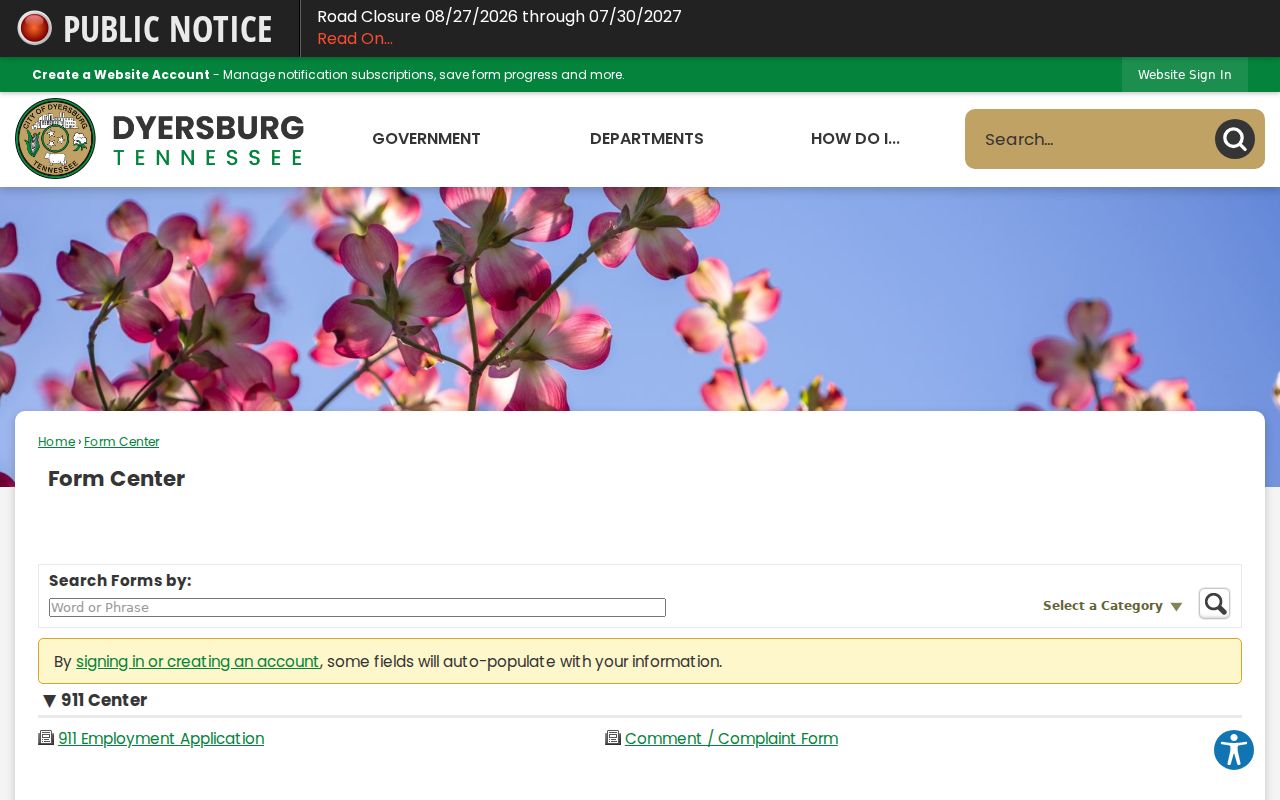This screenshot has height=800, width=1280.
Task: Open the Comment / Complaint Form link
Action: pyautogui.click(x=731, y=739)
